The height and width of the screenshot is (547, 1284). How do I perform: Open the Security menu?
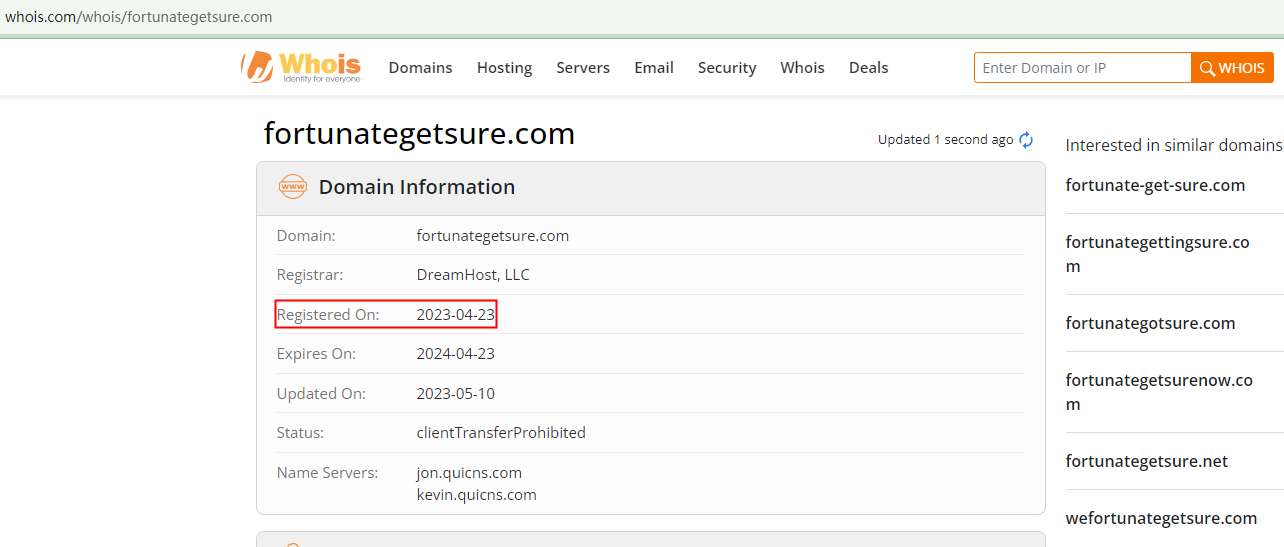tap(727, 68)
